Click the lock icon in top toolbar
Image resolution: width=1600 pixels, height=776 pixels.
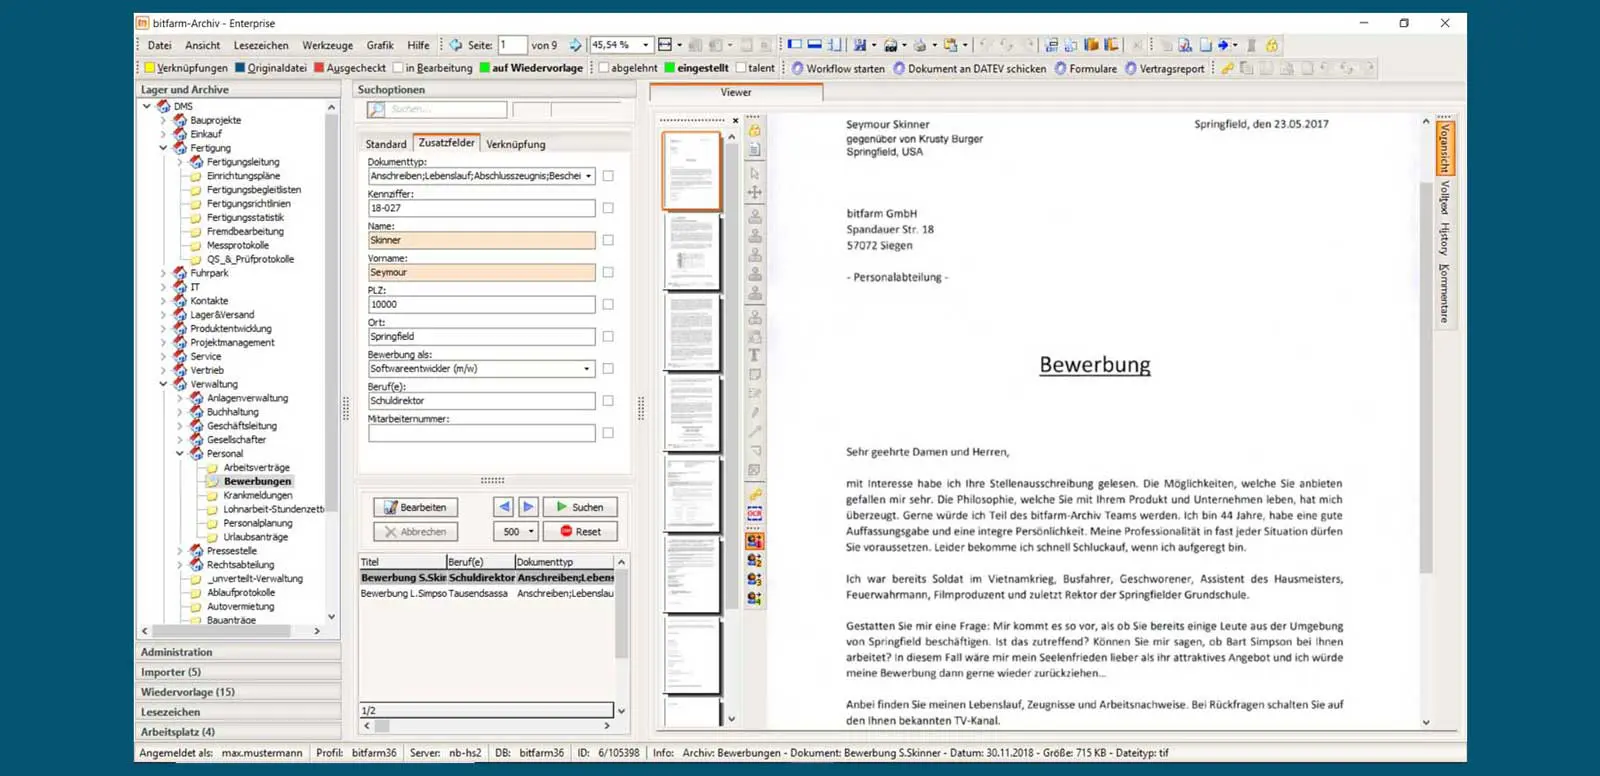(x=1271, y=45)
